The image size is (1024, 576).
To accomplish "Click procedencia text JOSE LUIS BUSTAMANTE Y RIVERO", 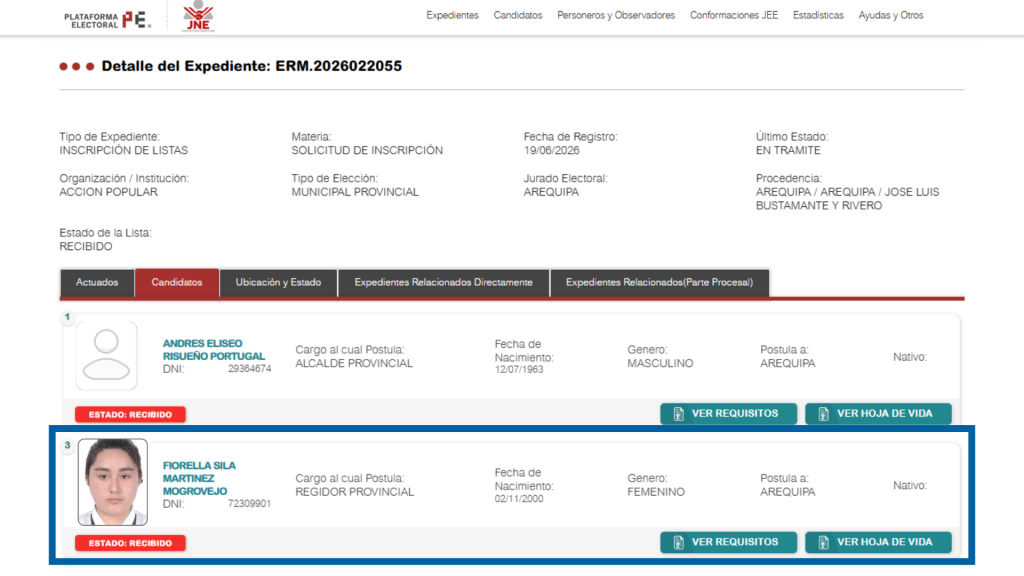I will (847, 199).
